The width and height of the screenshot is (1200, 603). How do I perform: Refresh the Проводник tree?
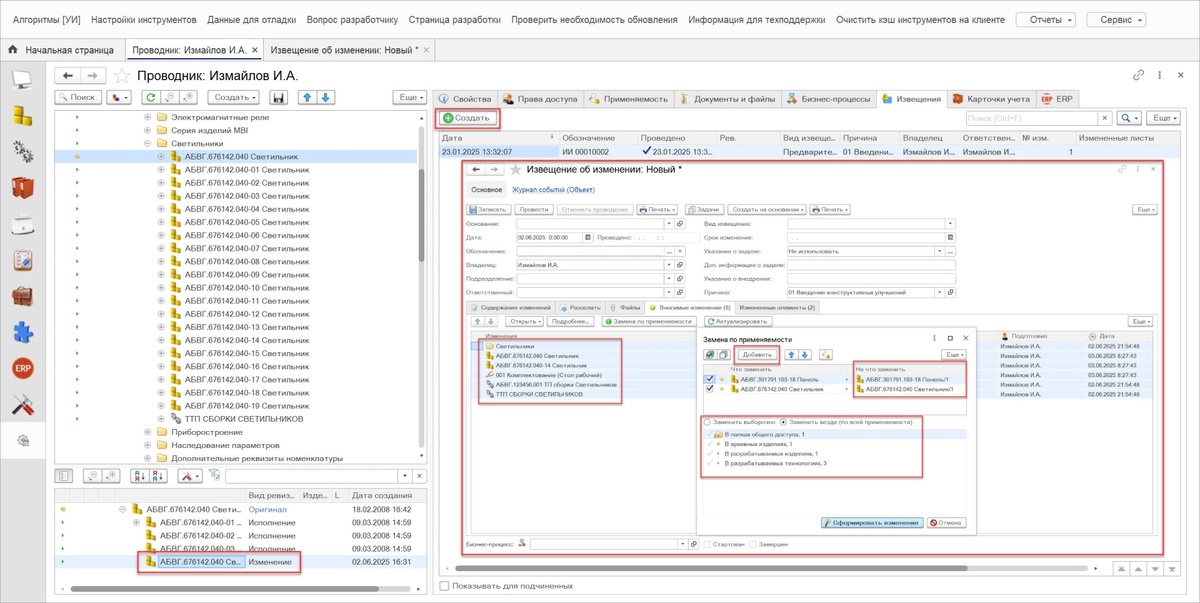coord(150,97)
